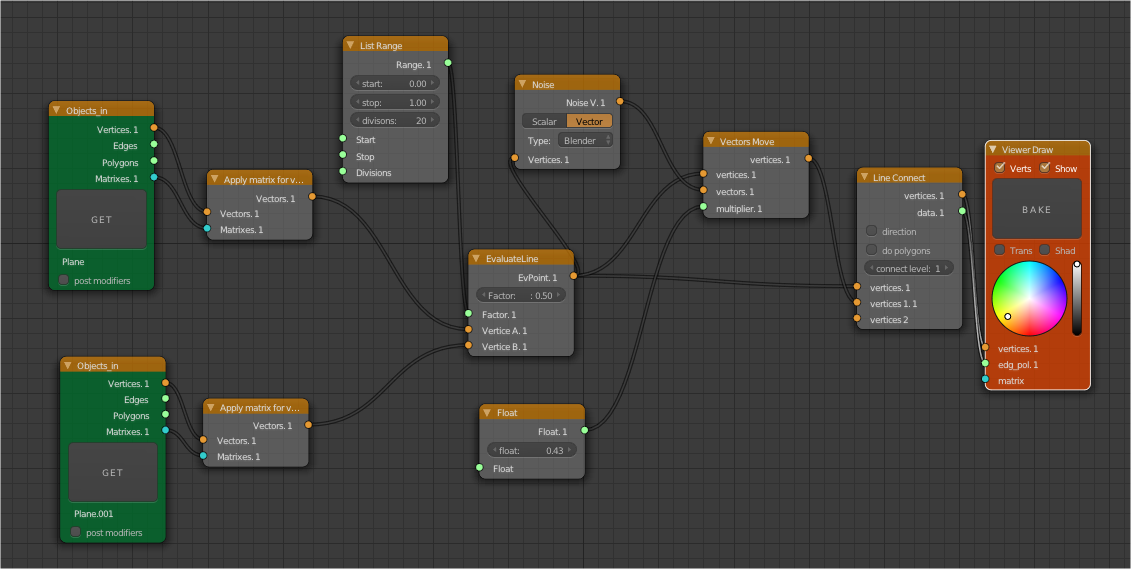Collapse the Plane.001 Objects_in node
Image resolution: width=1131 pixels, height=569 pixels.
point(68,365)
